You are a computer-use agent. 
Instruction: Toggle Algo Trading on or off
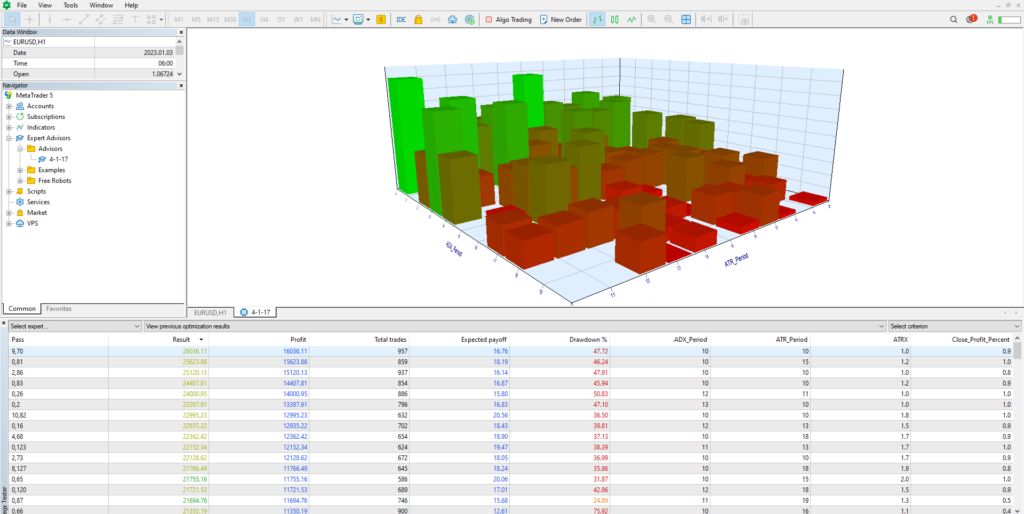[x=508, y=19]
